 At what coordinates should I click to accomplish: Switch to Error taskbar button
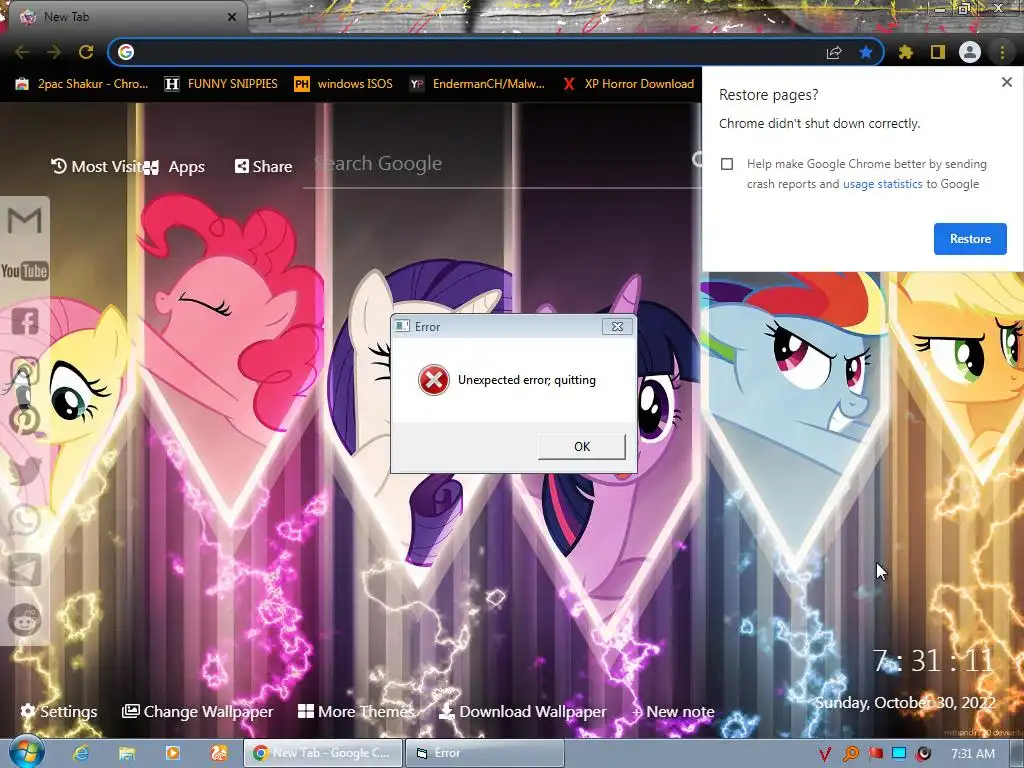point(485,753)
